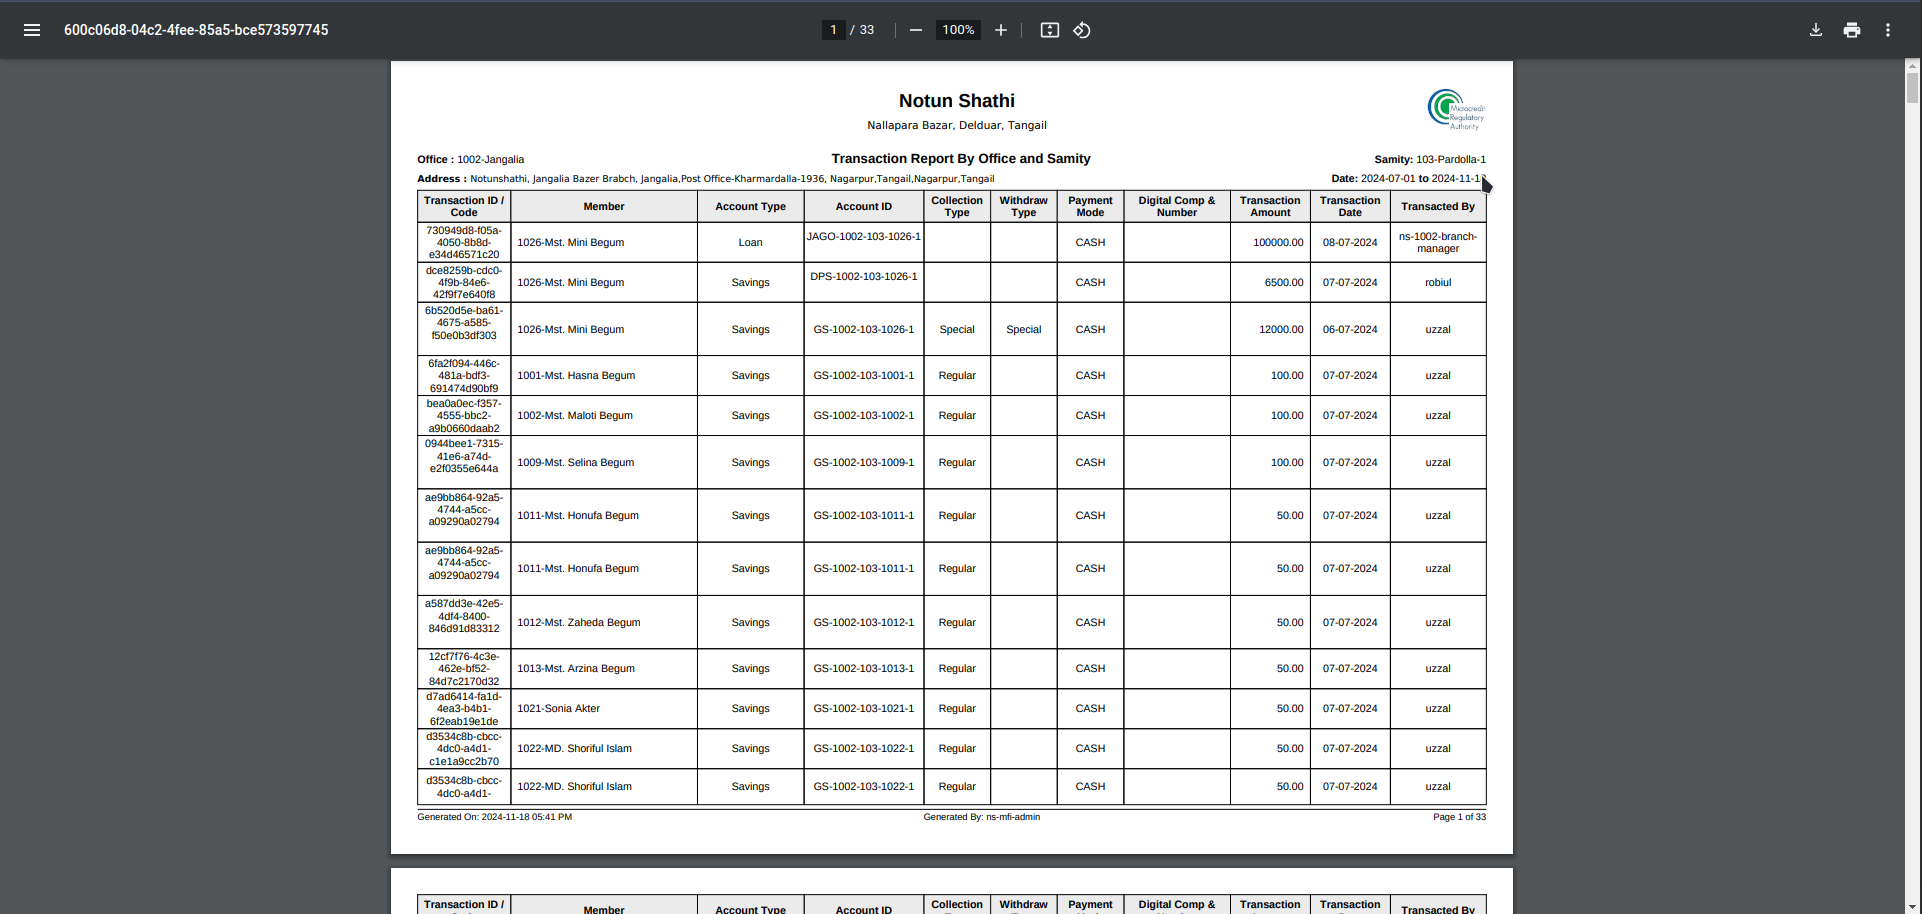Click the '6500.00' transaction amount
Viewport: 1922px width, 914px height.
point(1284,283)
